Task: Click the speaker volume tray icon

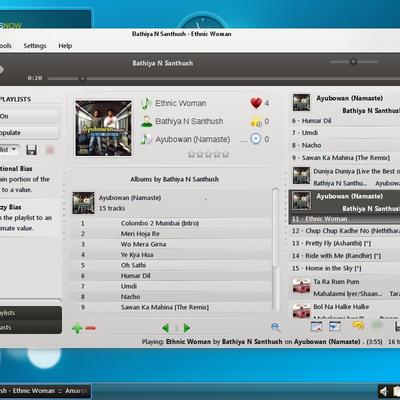Action: click(384, 391)
